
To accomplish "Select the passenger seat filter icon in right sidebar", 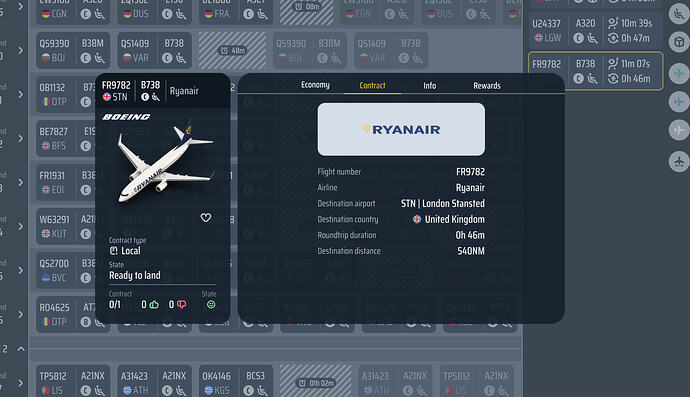I will tap(679, 15).
